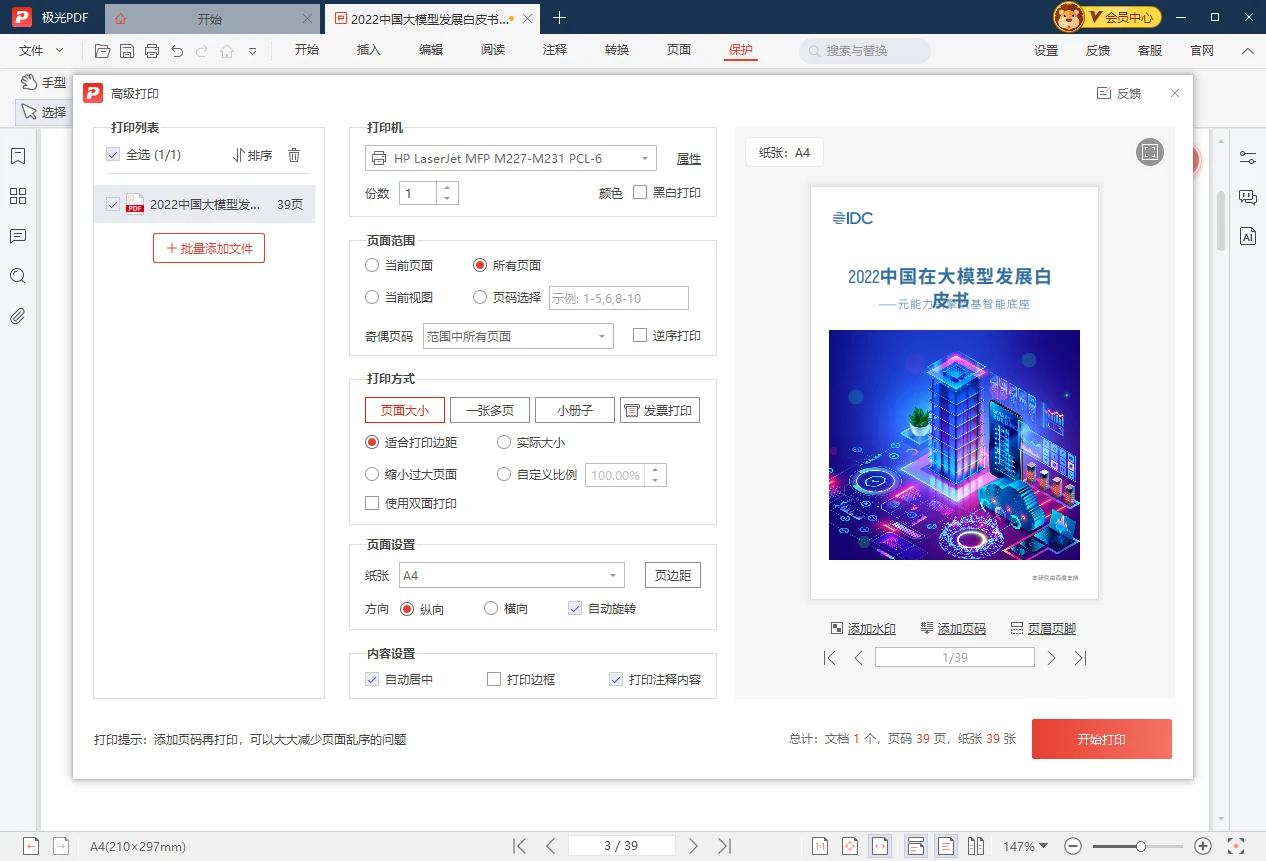This screenshot has width=1266, height=861.
Task: Click the 开始打印 start printing button
Action: (1101, 739)
